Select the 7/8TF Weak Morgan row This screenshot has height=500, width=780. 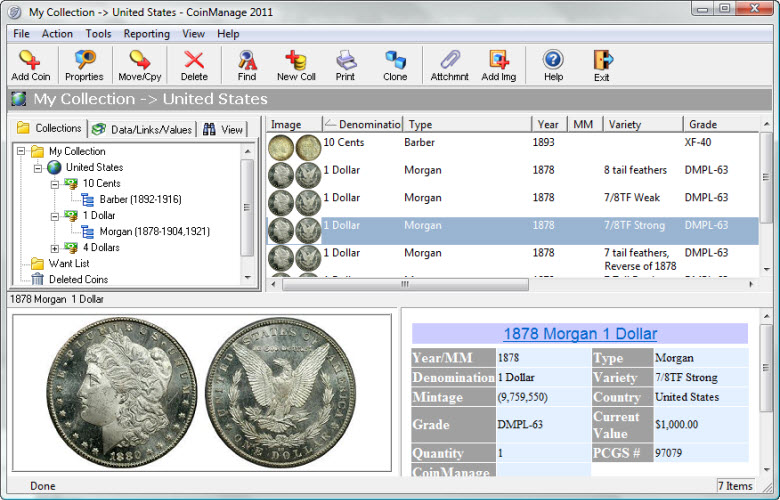512,202
